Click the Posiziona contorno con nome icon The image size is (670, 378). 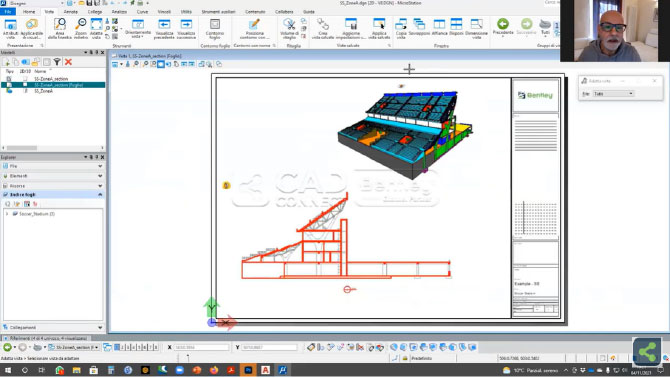(x=255, y=29)
